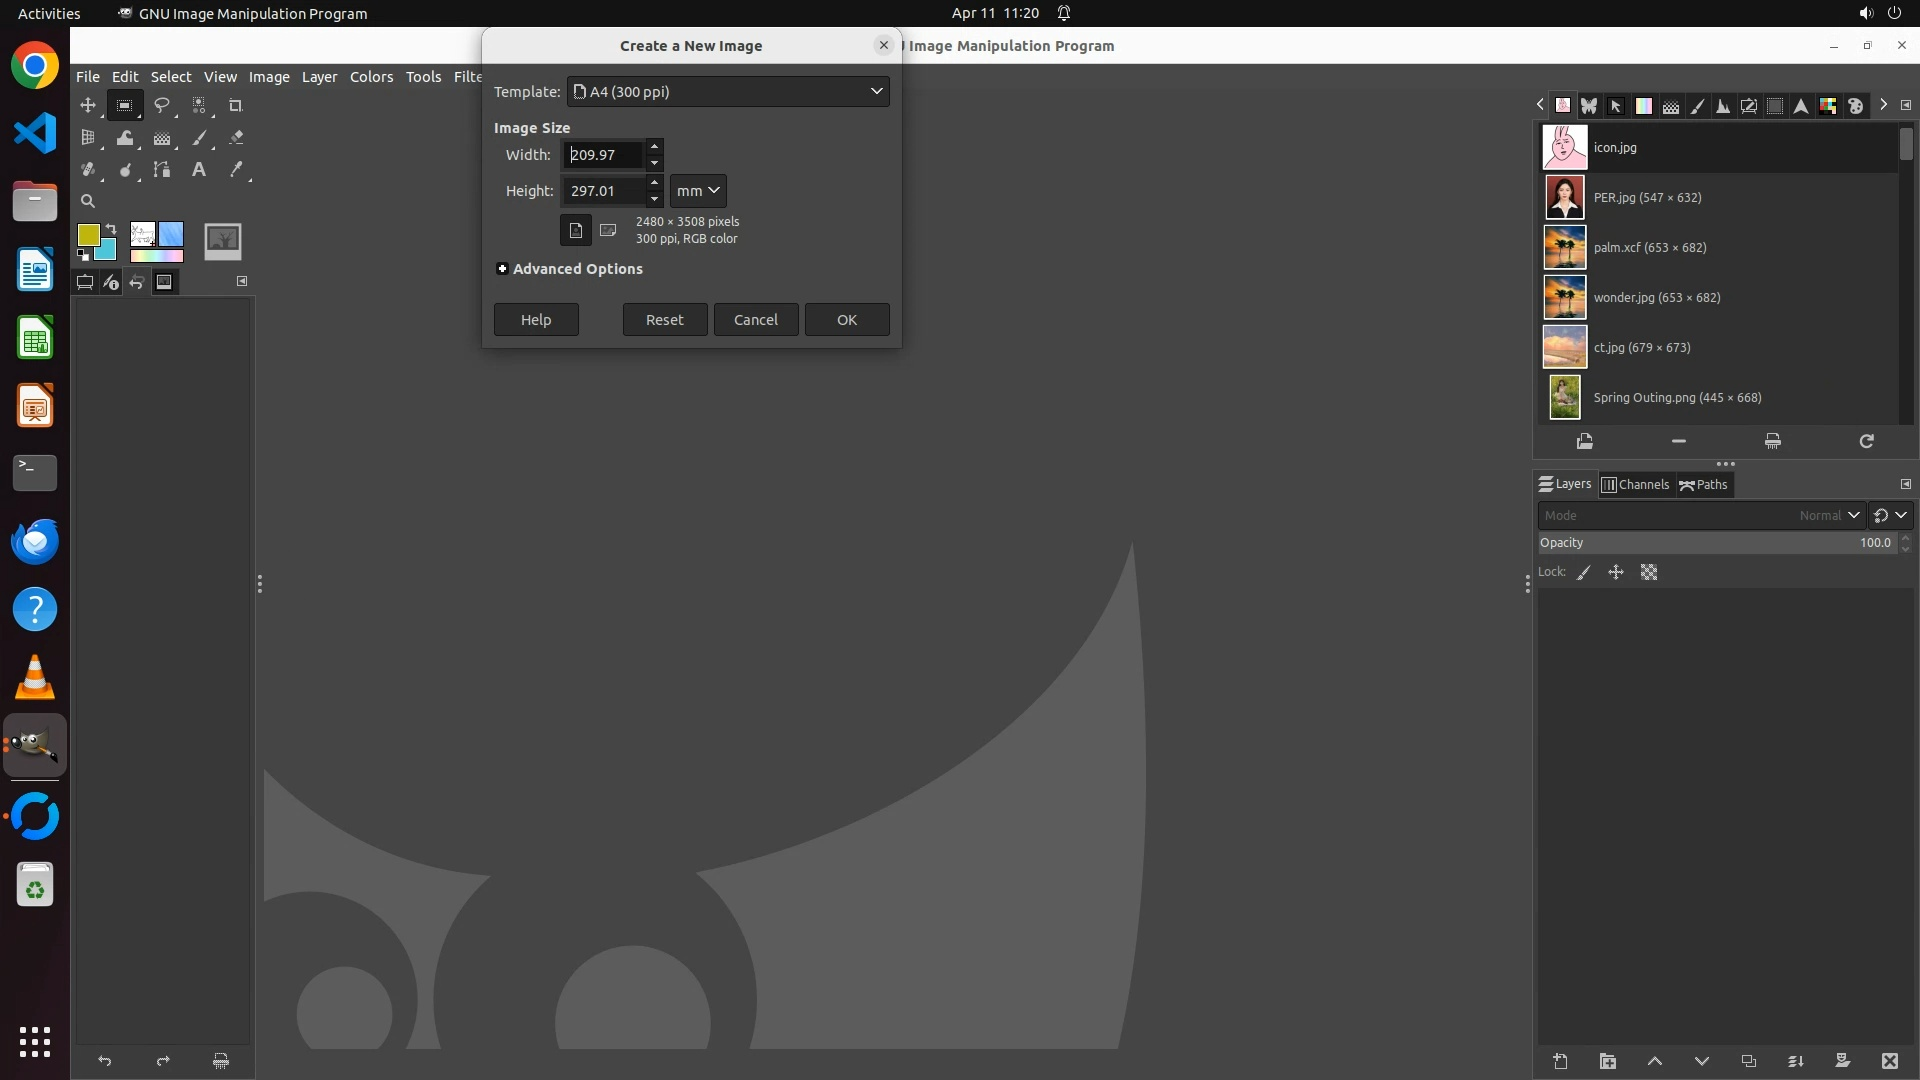This screenshot has height=1080, width=1920.
Task: Toggle landscape orientation in the dialog
Action: point(608,230)
